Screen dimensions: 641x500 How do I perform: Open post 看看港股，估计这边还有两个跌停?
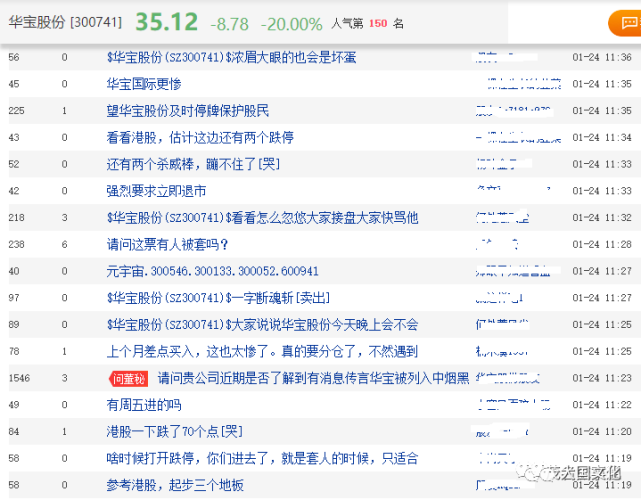click(200, 137)
